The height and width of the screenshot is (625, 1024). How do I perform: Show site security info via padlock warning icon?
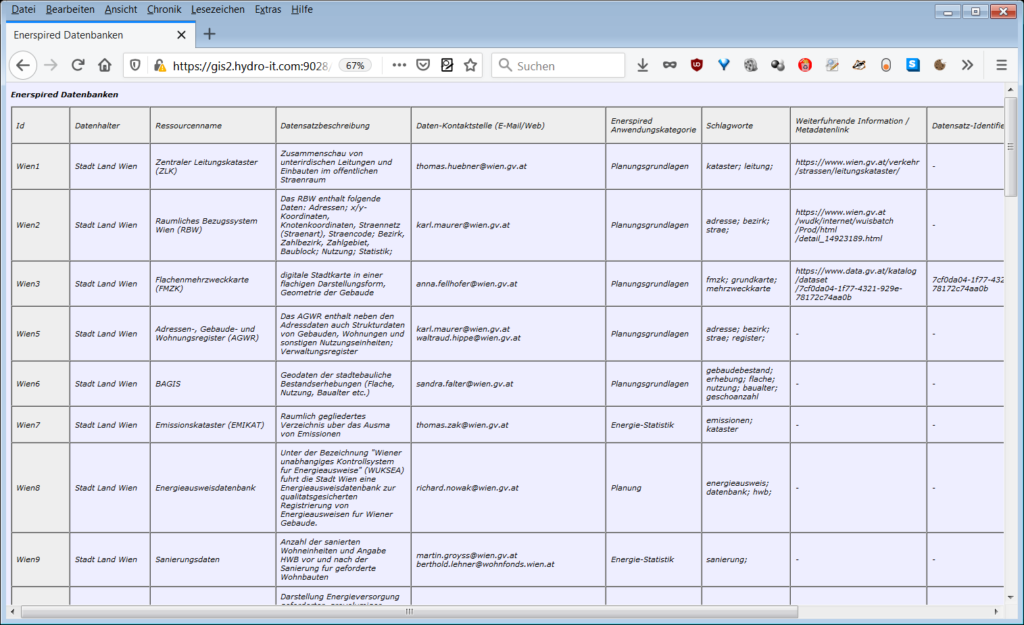point(159,65)
